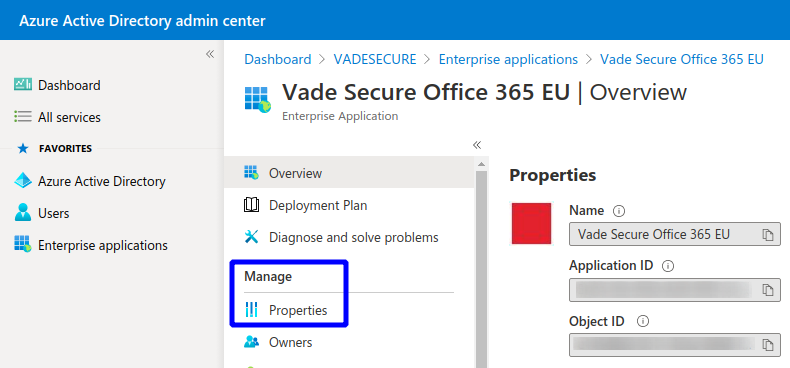Click the Azure Active Directory pyramid icon
The width and height of the screenshot is (790, 368).
pos(23,180)
